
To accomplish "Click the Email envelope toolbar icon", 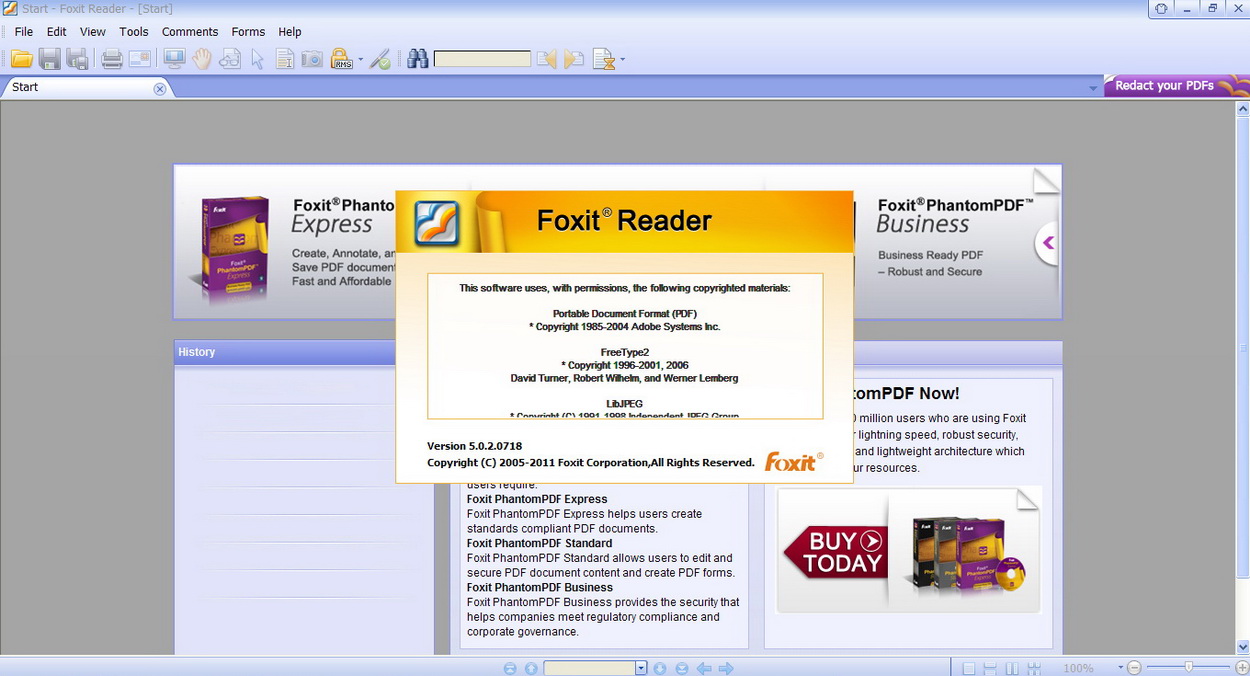I will pyautogui.click(x=140, y=59).
